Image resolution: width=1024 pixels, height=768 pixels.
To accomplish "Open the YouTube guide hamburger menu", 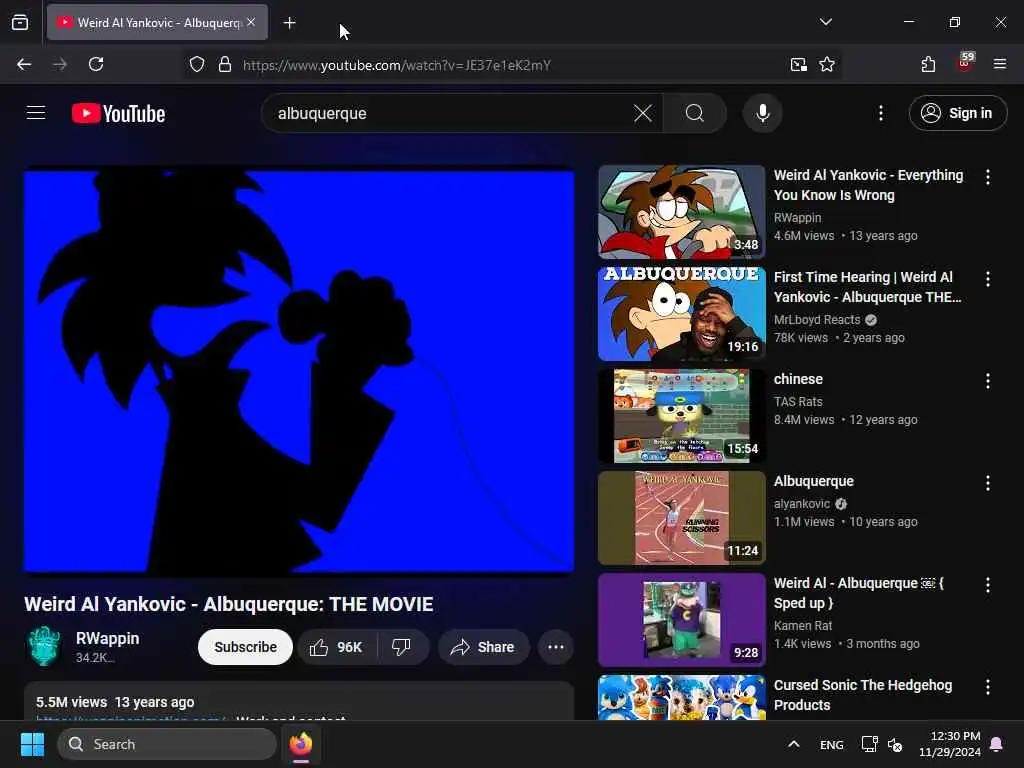I will (36, 113).
